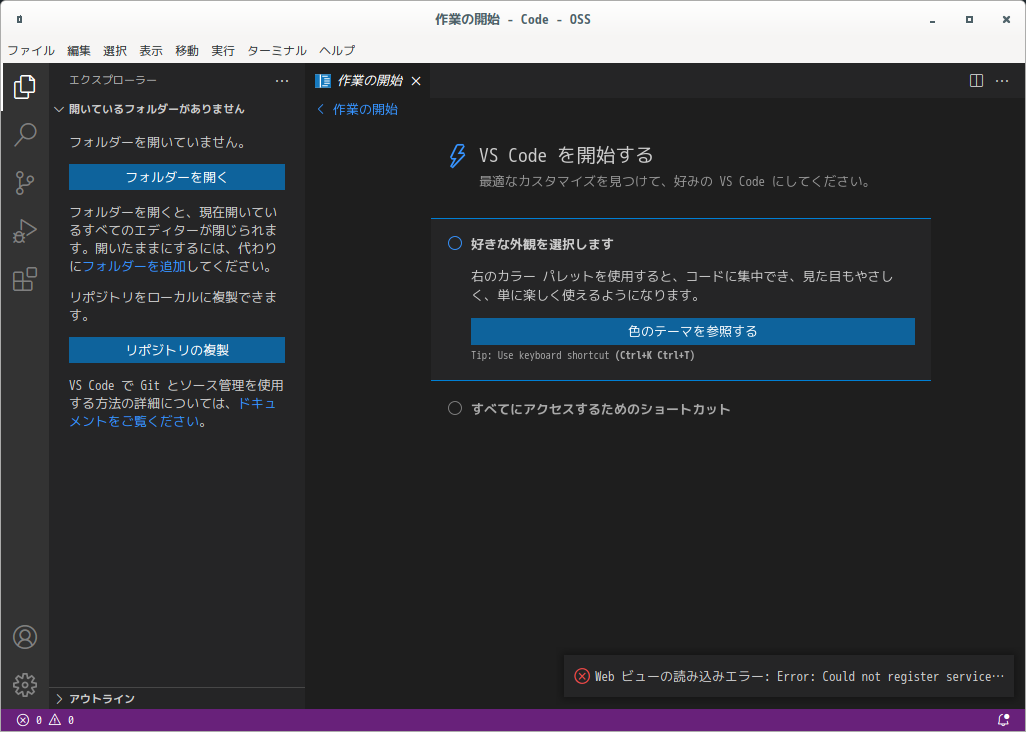Select the 好きな外観を選択します step radio

[x=455, y=243]
